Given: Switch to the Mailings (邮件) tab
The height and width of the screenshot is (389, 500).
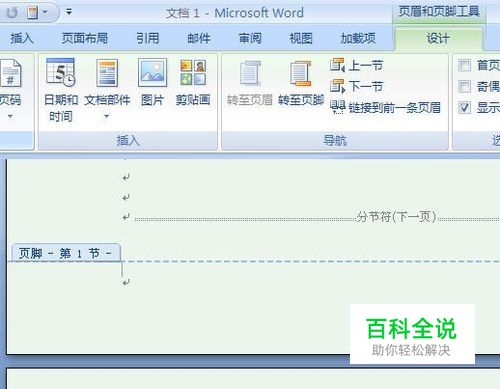Looking at the screenshot, I should [x=199, y=38].
